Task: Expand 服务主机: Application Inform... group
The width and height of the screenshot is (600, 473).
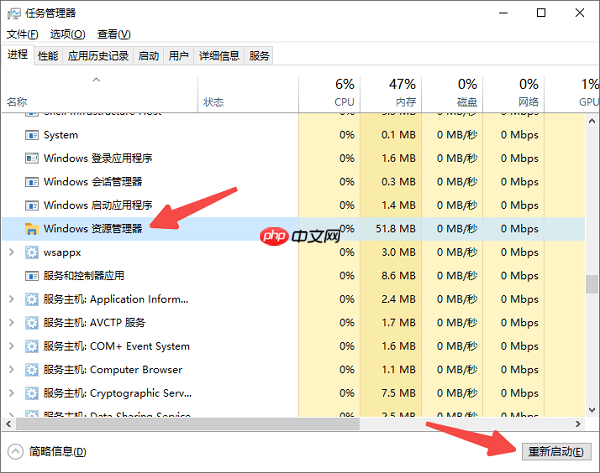Action: (x=11, y=299)
